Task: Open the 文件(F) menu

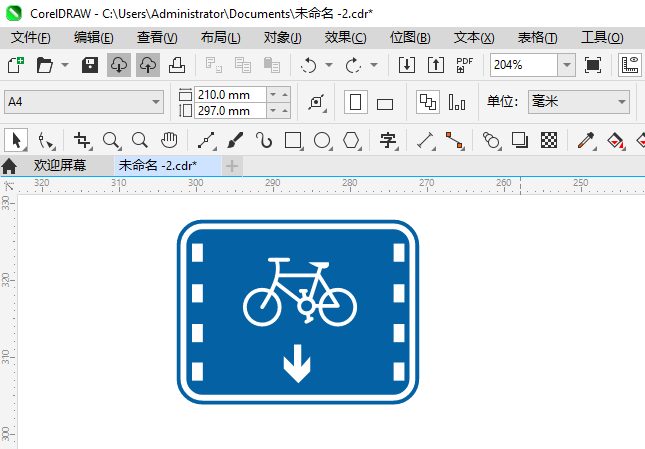Action: [x=31, y=38]
